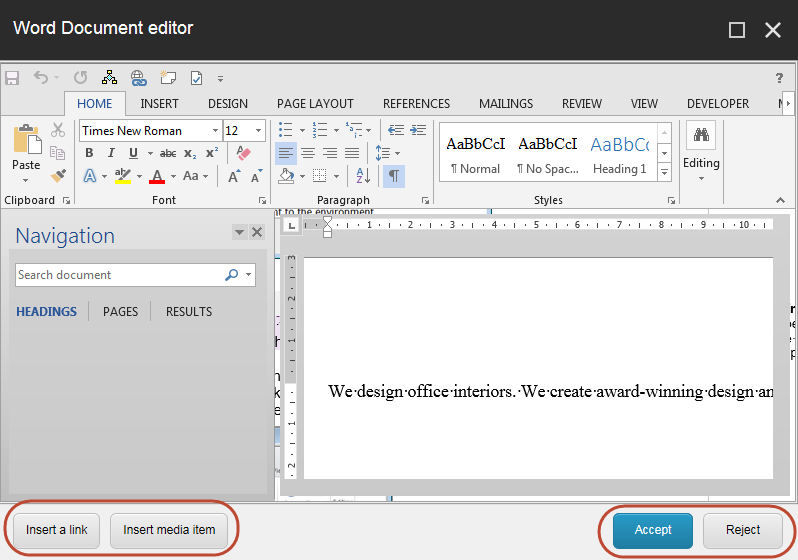This screenshot has width=798, height=560.
Task: Center align the paragraph text
Action: pos(308,153)
